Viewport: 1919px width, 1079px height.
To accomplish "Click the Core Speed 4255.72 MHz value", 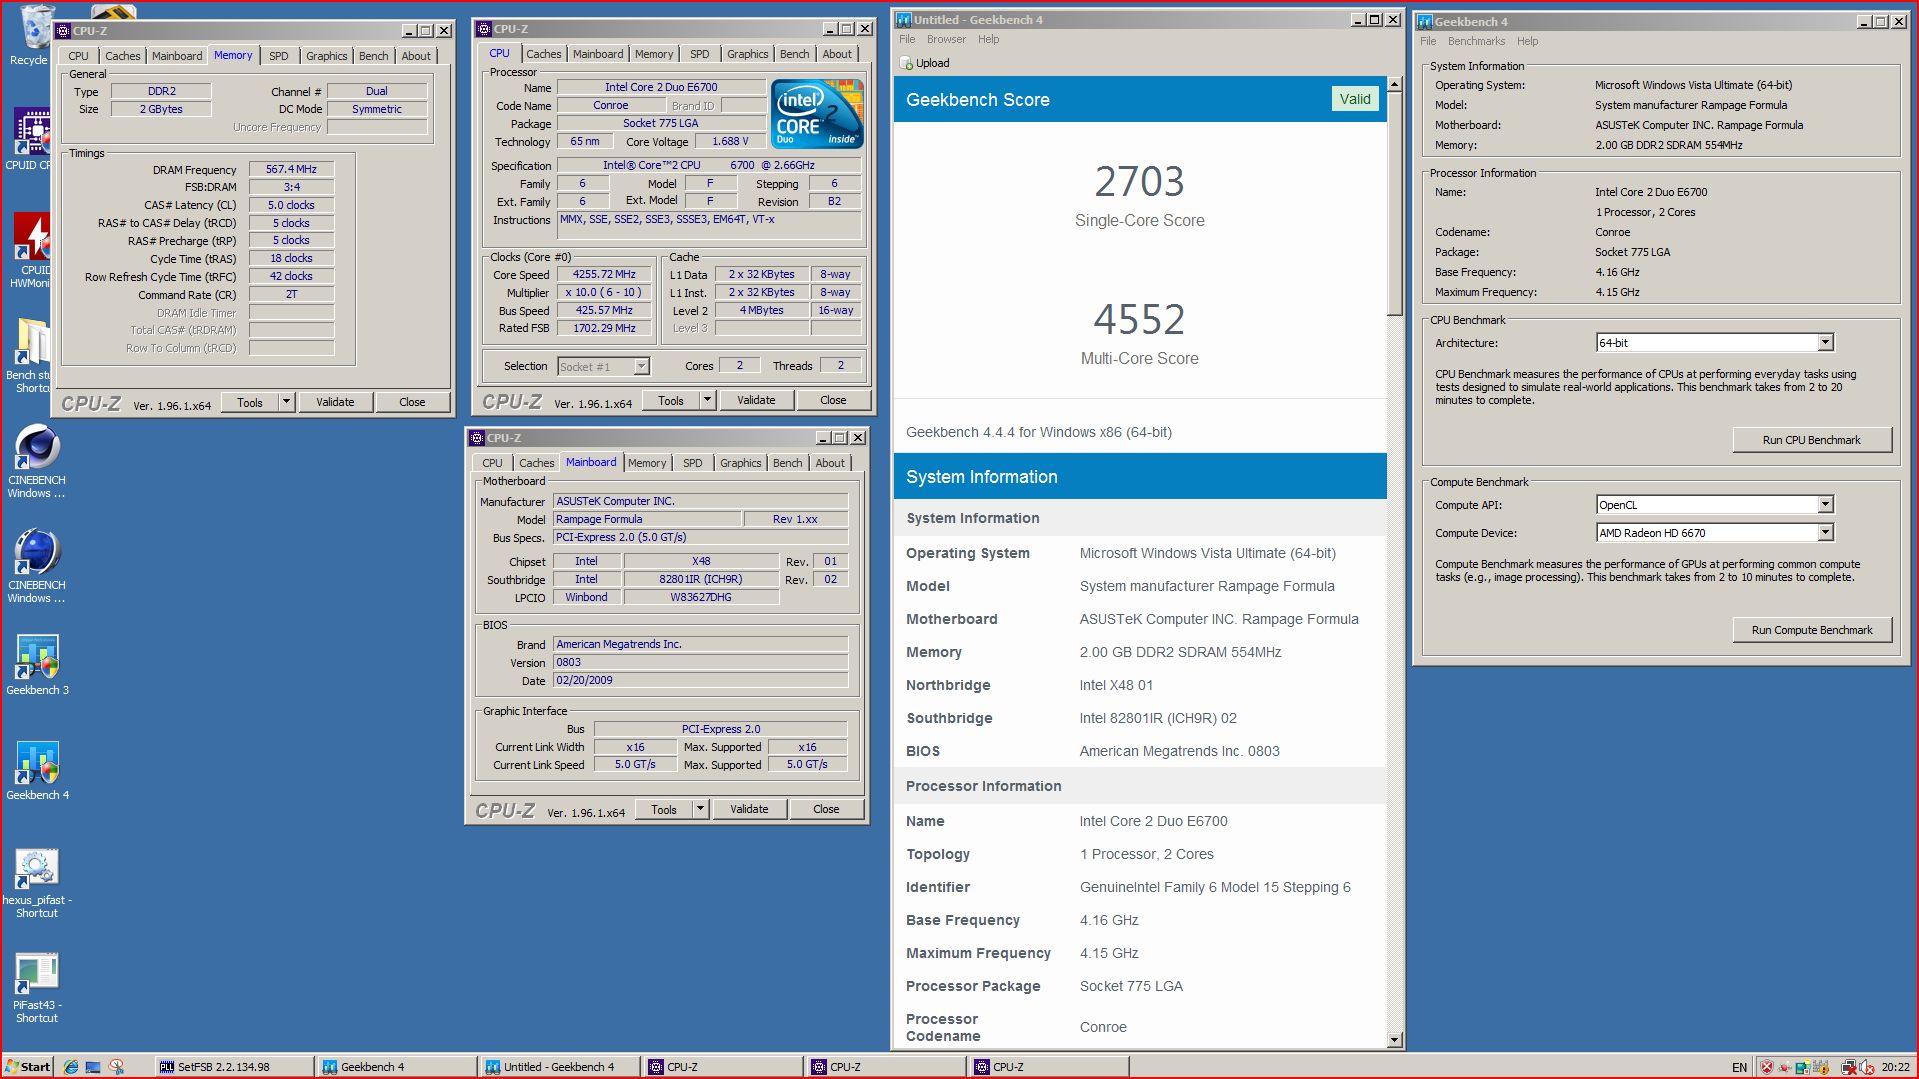I will tap(604, 274).
